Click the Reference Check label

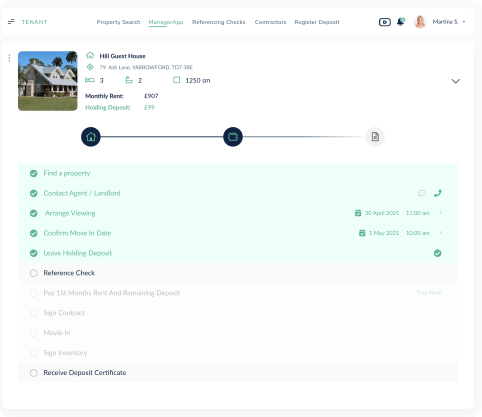click(69, 273)
